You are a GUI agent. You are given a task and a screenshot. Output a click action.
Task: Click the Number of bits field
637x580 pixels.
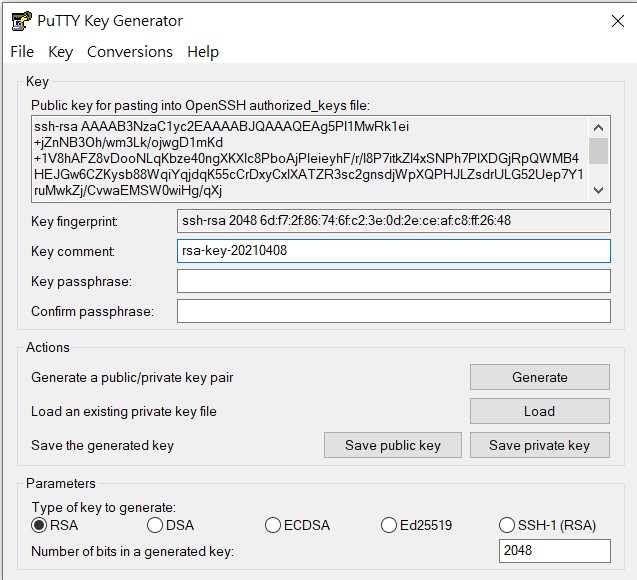coord(555,551)
